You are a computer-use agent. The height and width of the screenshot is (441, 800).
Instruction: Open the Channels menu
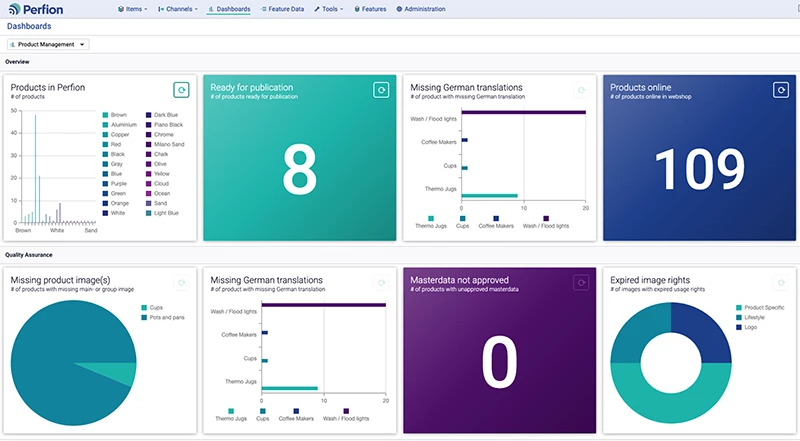pyautogui.click(x=178, y=9)
